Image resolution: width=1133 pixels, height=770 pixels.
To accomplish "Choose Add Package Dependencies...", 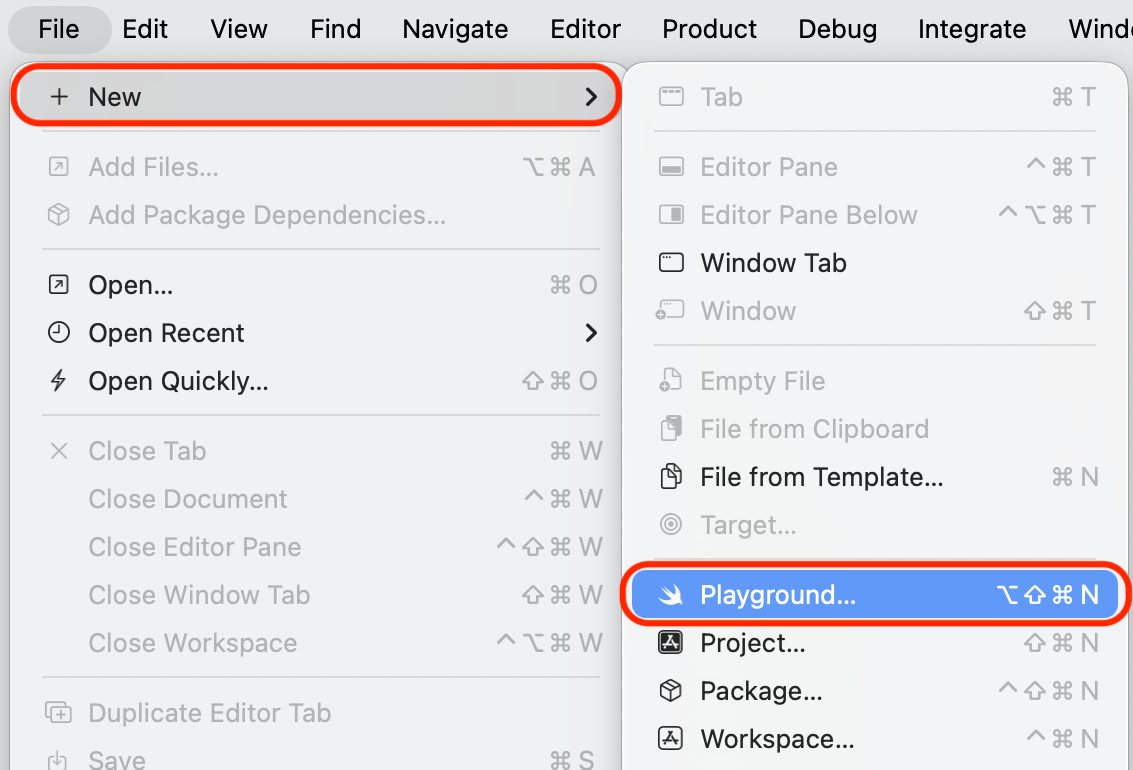I will pyautogui.click(x=321, y=215).
